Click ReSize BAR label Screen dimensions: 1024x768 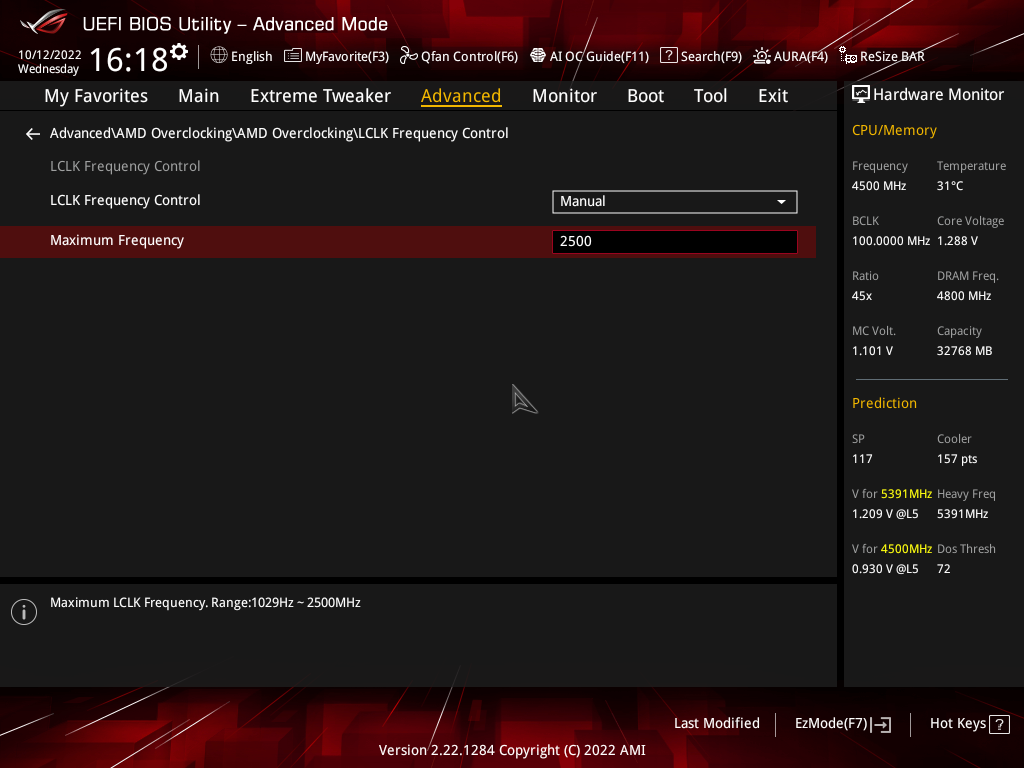(892, 57)
